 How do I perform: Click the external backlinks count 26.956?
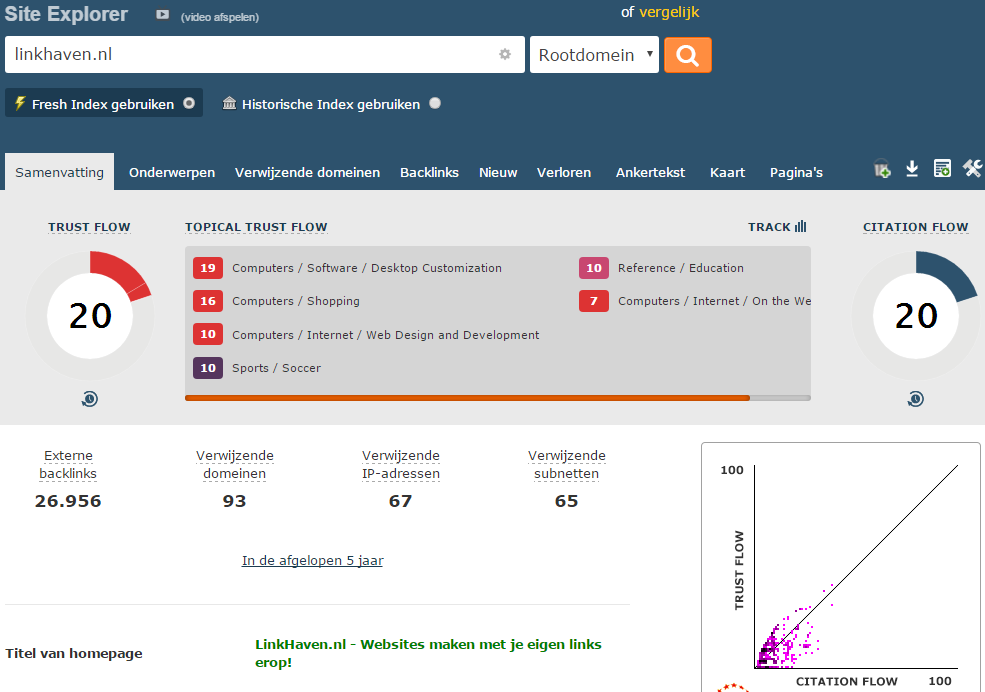[68, 501]
